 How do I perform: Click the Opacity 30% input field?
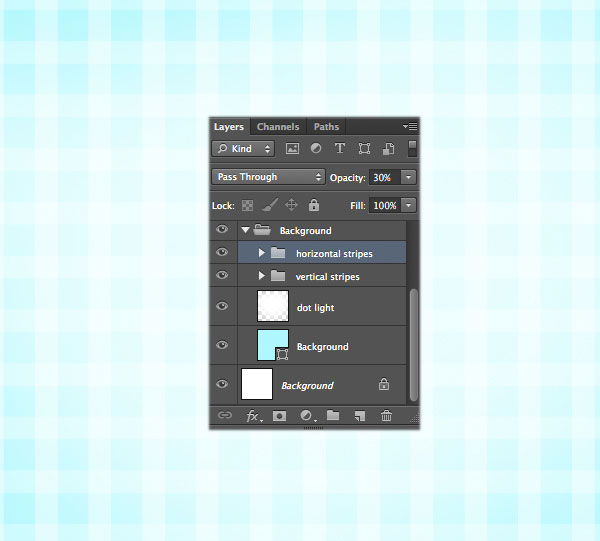click(385, 178)
